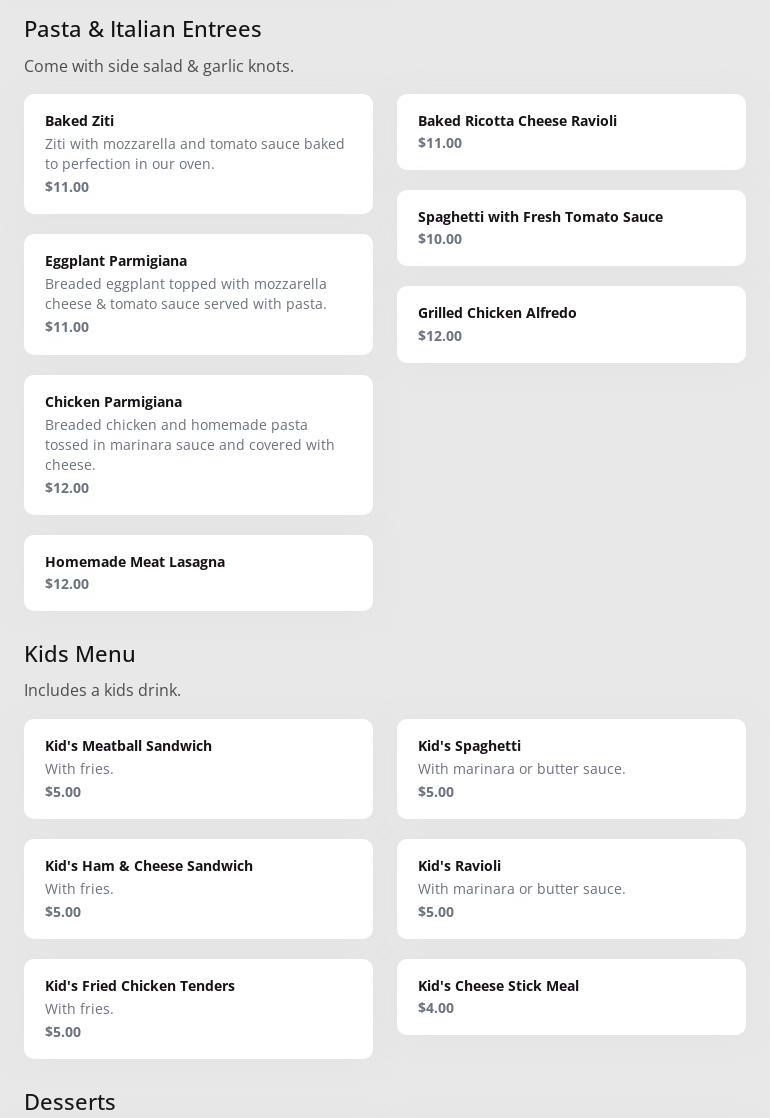
Task: Click the "Includes a kids drink" note
Action: pos(102,690)
